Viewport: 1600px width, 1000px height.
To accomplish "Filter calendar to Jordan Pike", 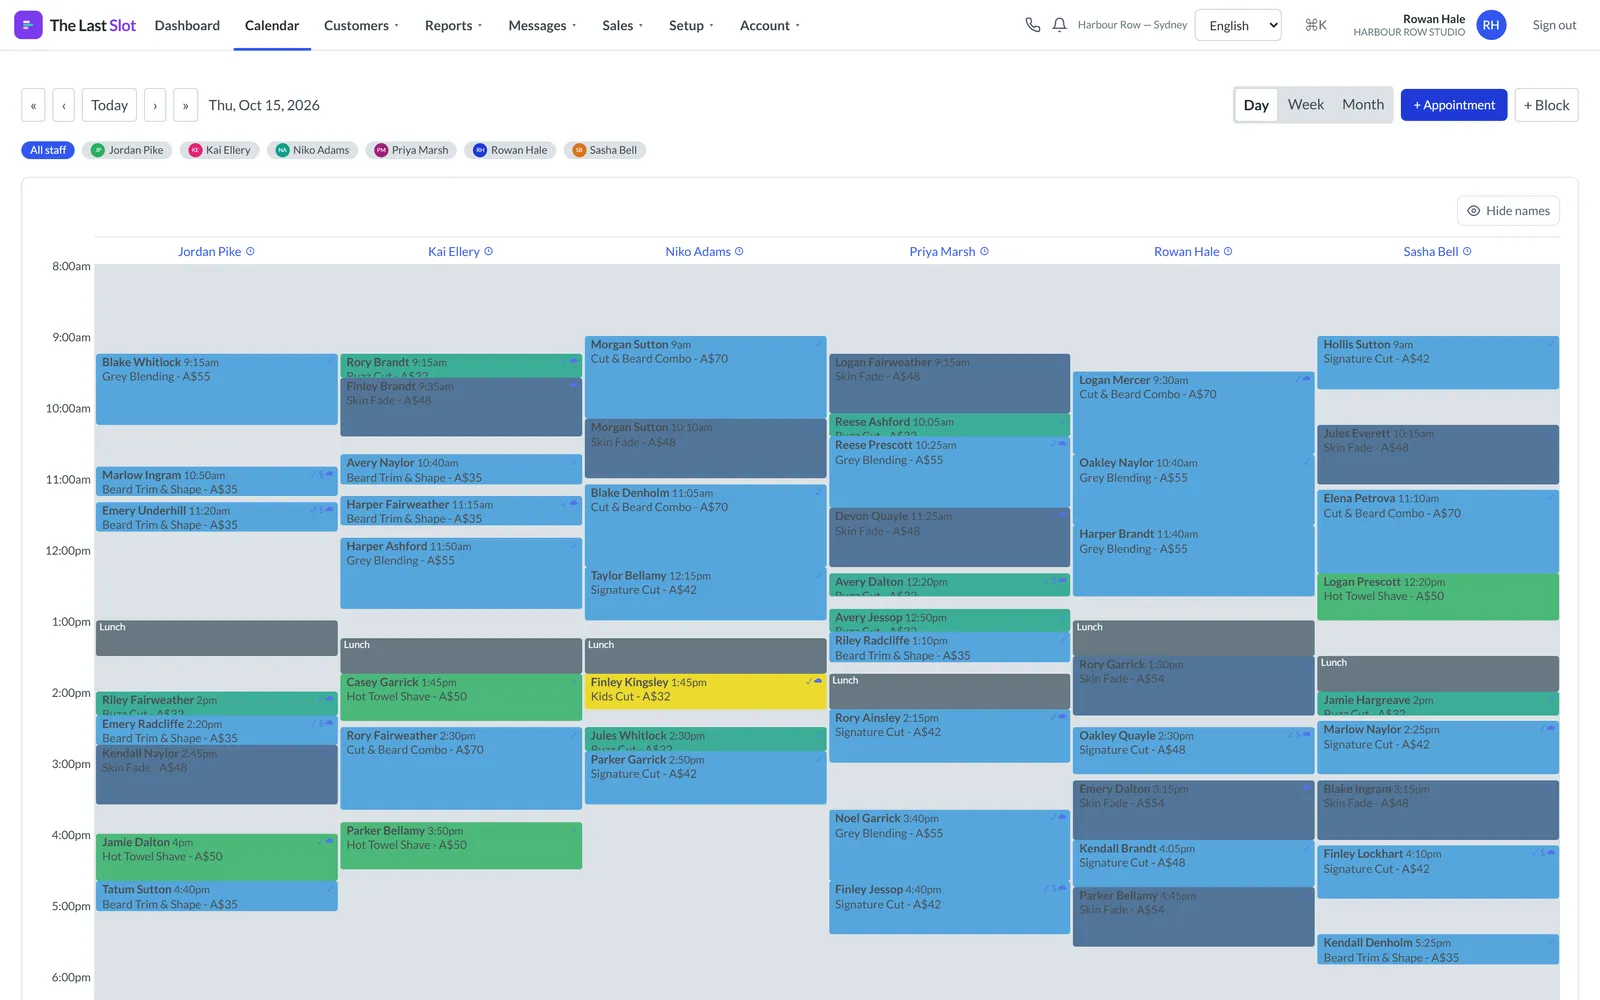I will [127, 150].
